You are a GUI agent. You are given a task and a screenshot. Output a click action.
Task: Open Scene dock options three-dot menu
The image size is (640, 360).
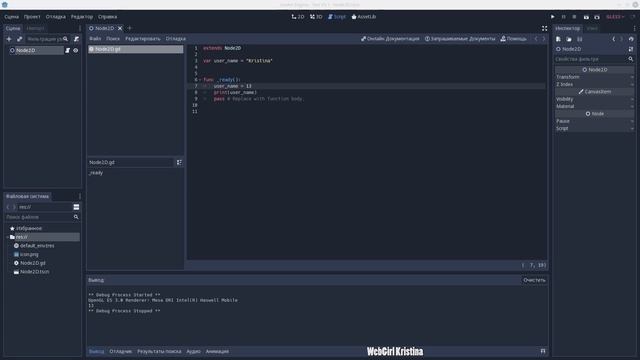coord(80,28)
